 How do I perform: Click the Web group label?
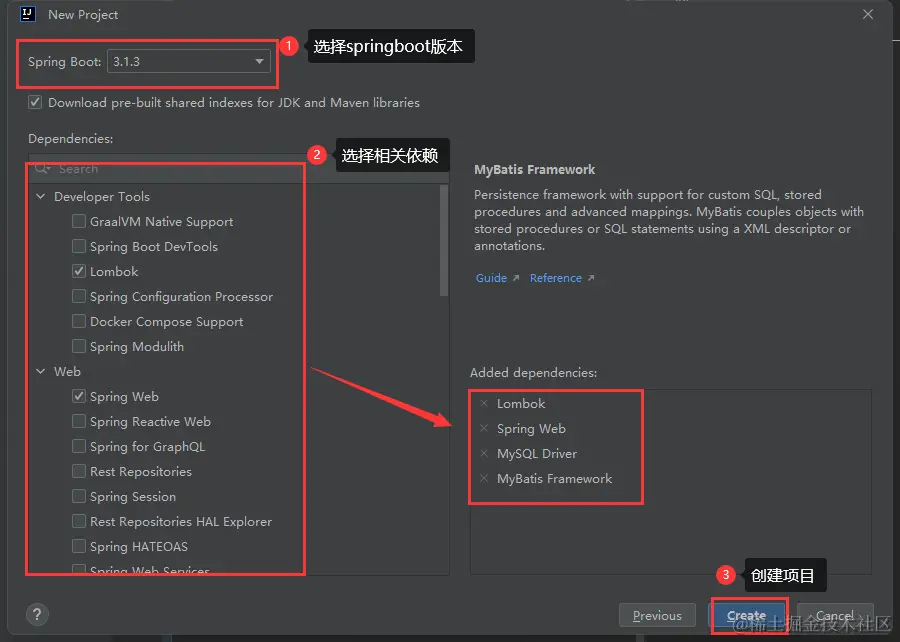pyautogui.click(x=67, y=371)
